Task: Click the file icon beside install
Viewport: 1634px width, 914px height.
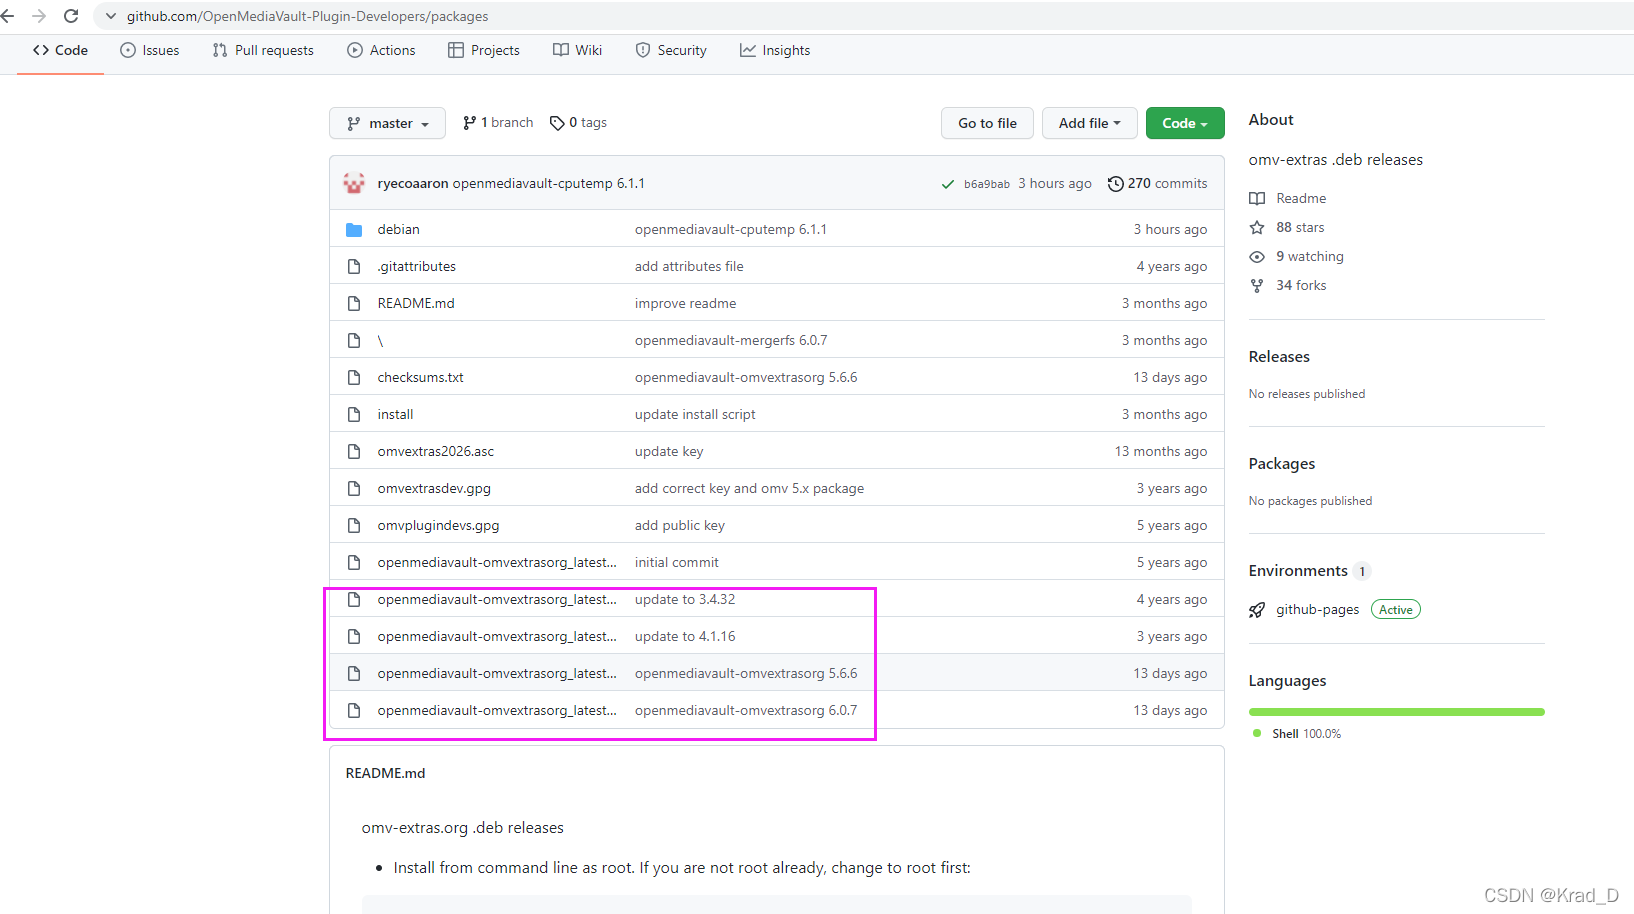Action: pos(354,414)
